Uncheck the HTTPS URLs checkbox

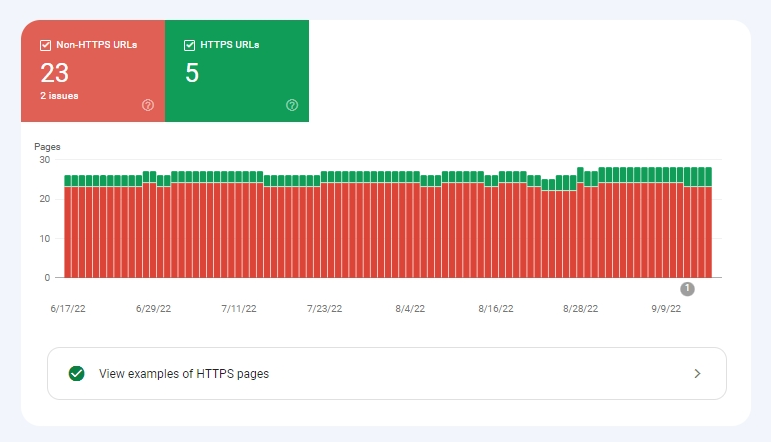pyautogui.click(x=189, y=45)
